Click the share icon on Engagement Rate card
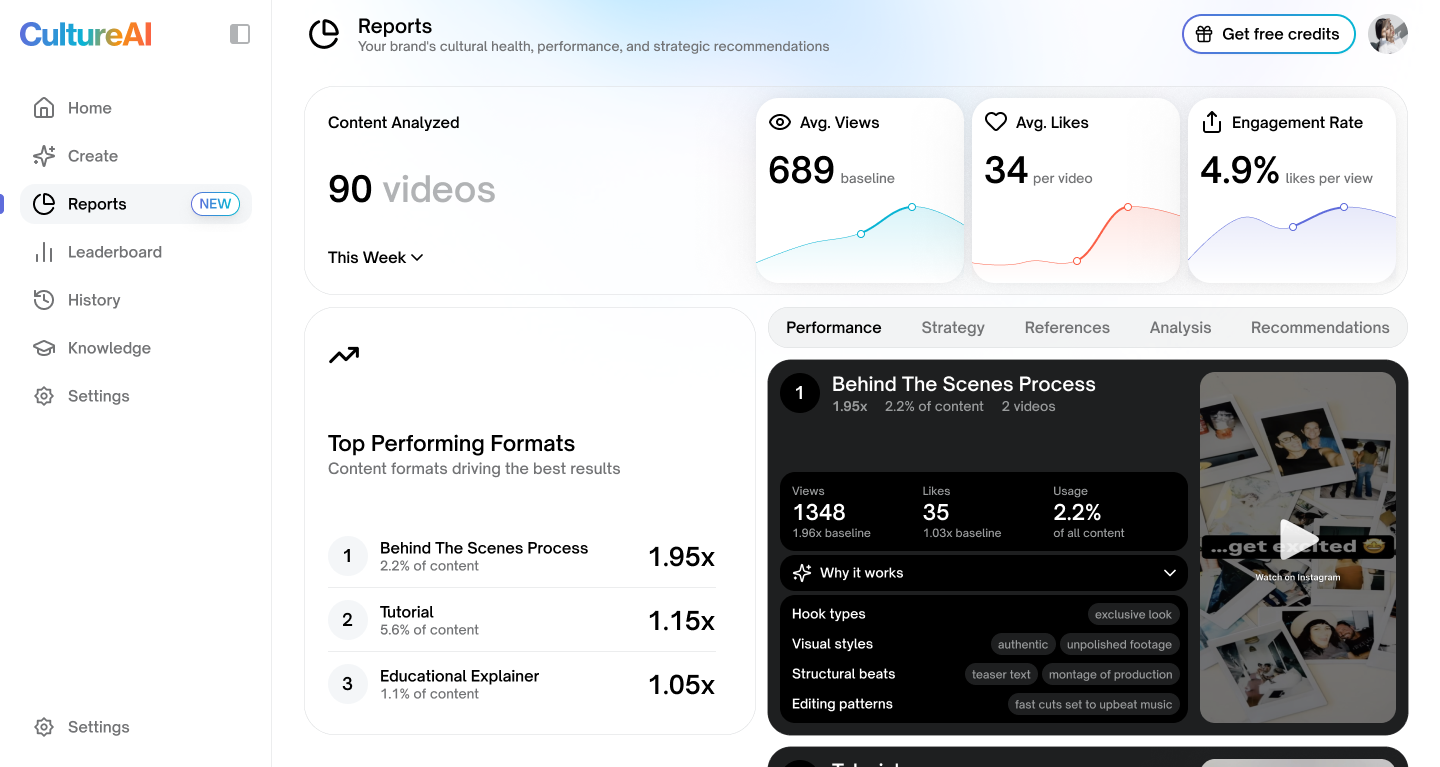Screen dimensions: 1440x767 point(1211,121)
